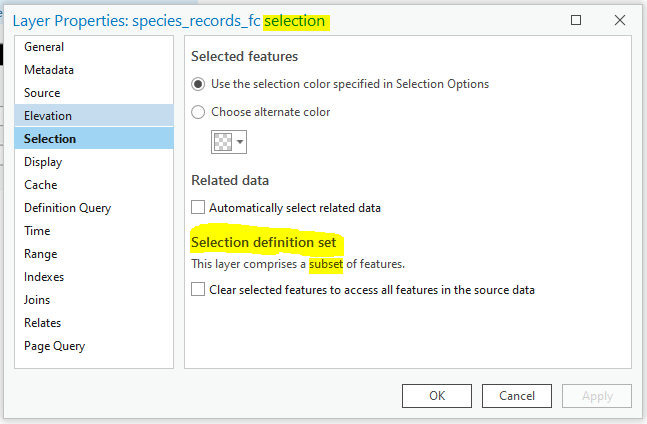Enable Automatically select related data

point(199,208)
